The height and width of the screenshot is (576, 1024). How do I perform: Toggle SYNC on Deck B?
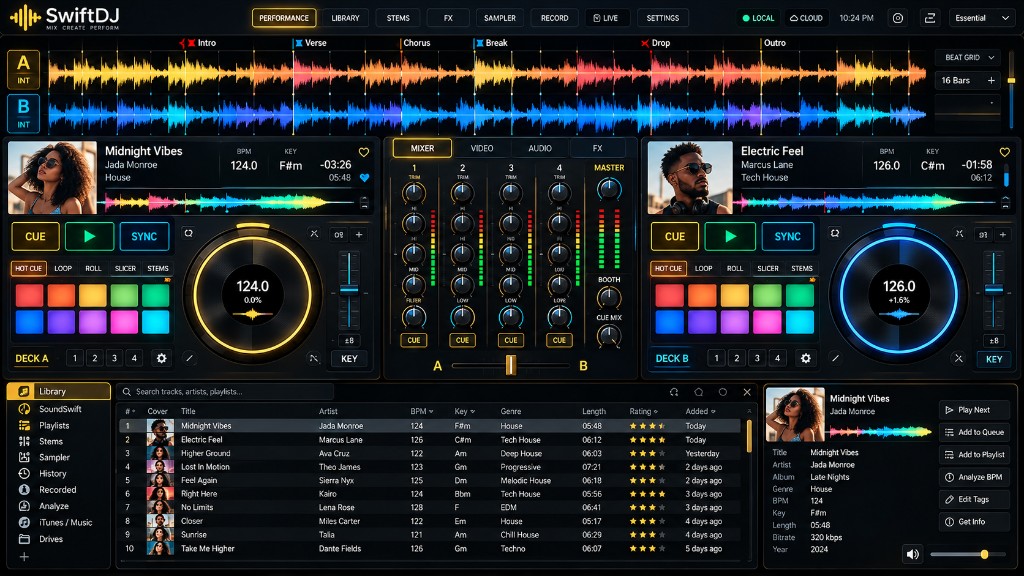(788, 236)
